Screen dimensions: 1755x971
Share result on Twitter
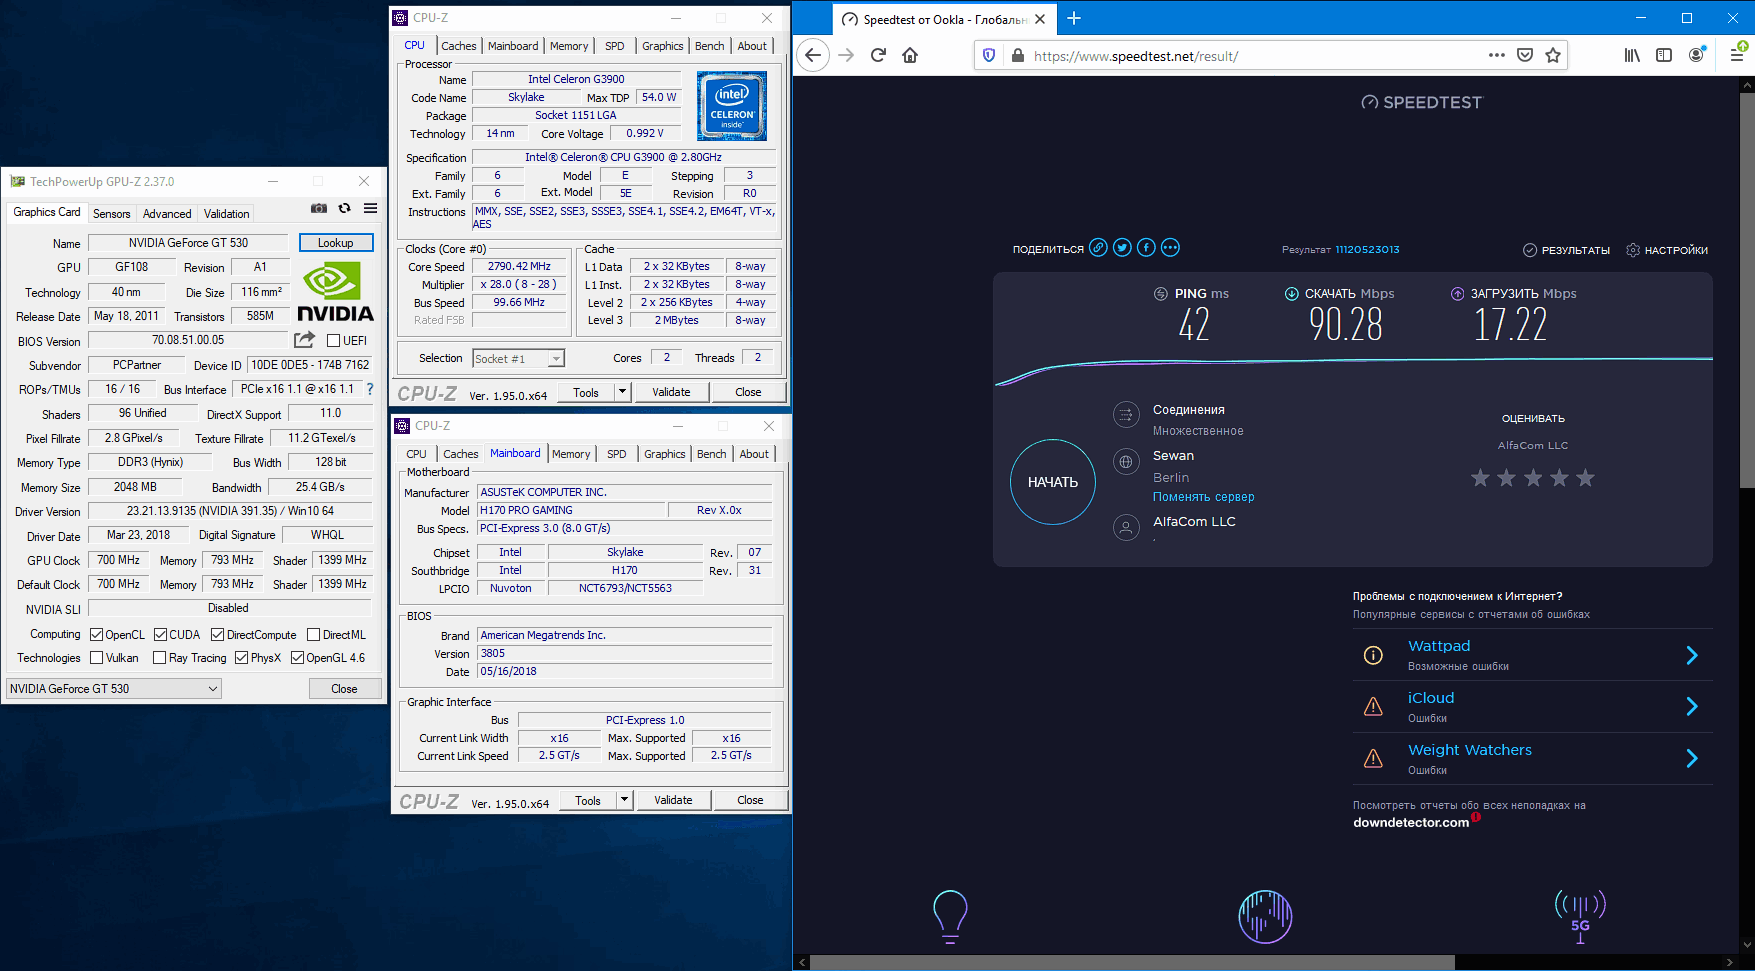pos(1122,248)
